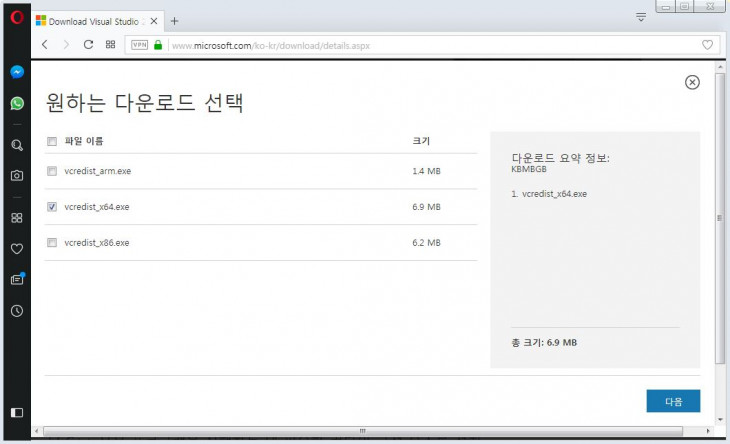Click the horizontal scrollbar thumb
This screenshot has width=730, height=444.
click(363, 431)
